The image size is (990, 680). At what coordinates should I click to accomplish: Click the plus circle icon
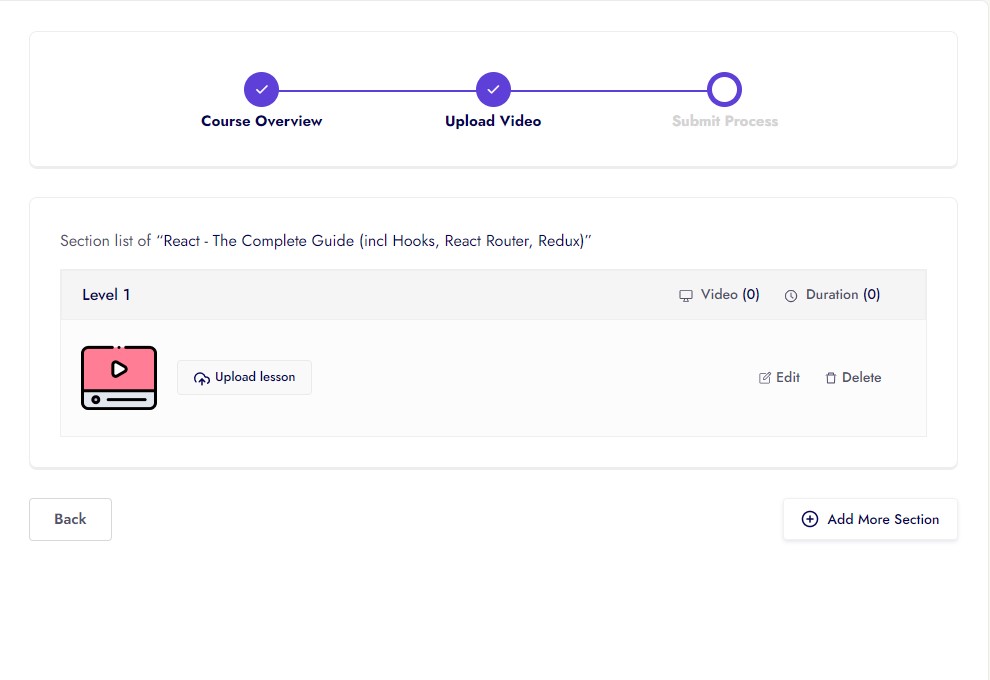pos(810,519)
